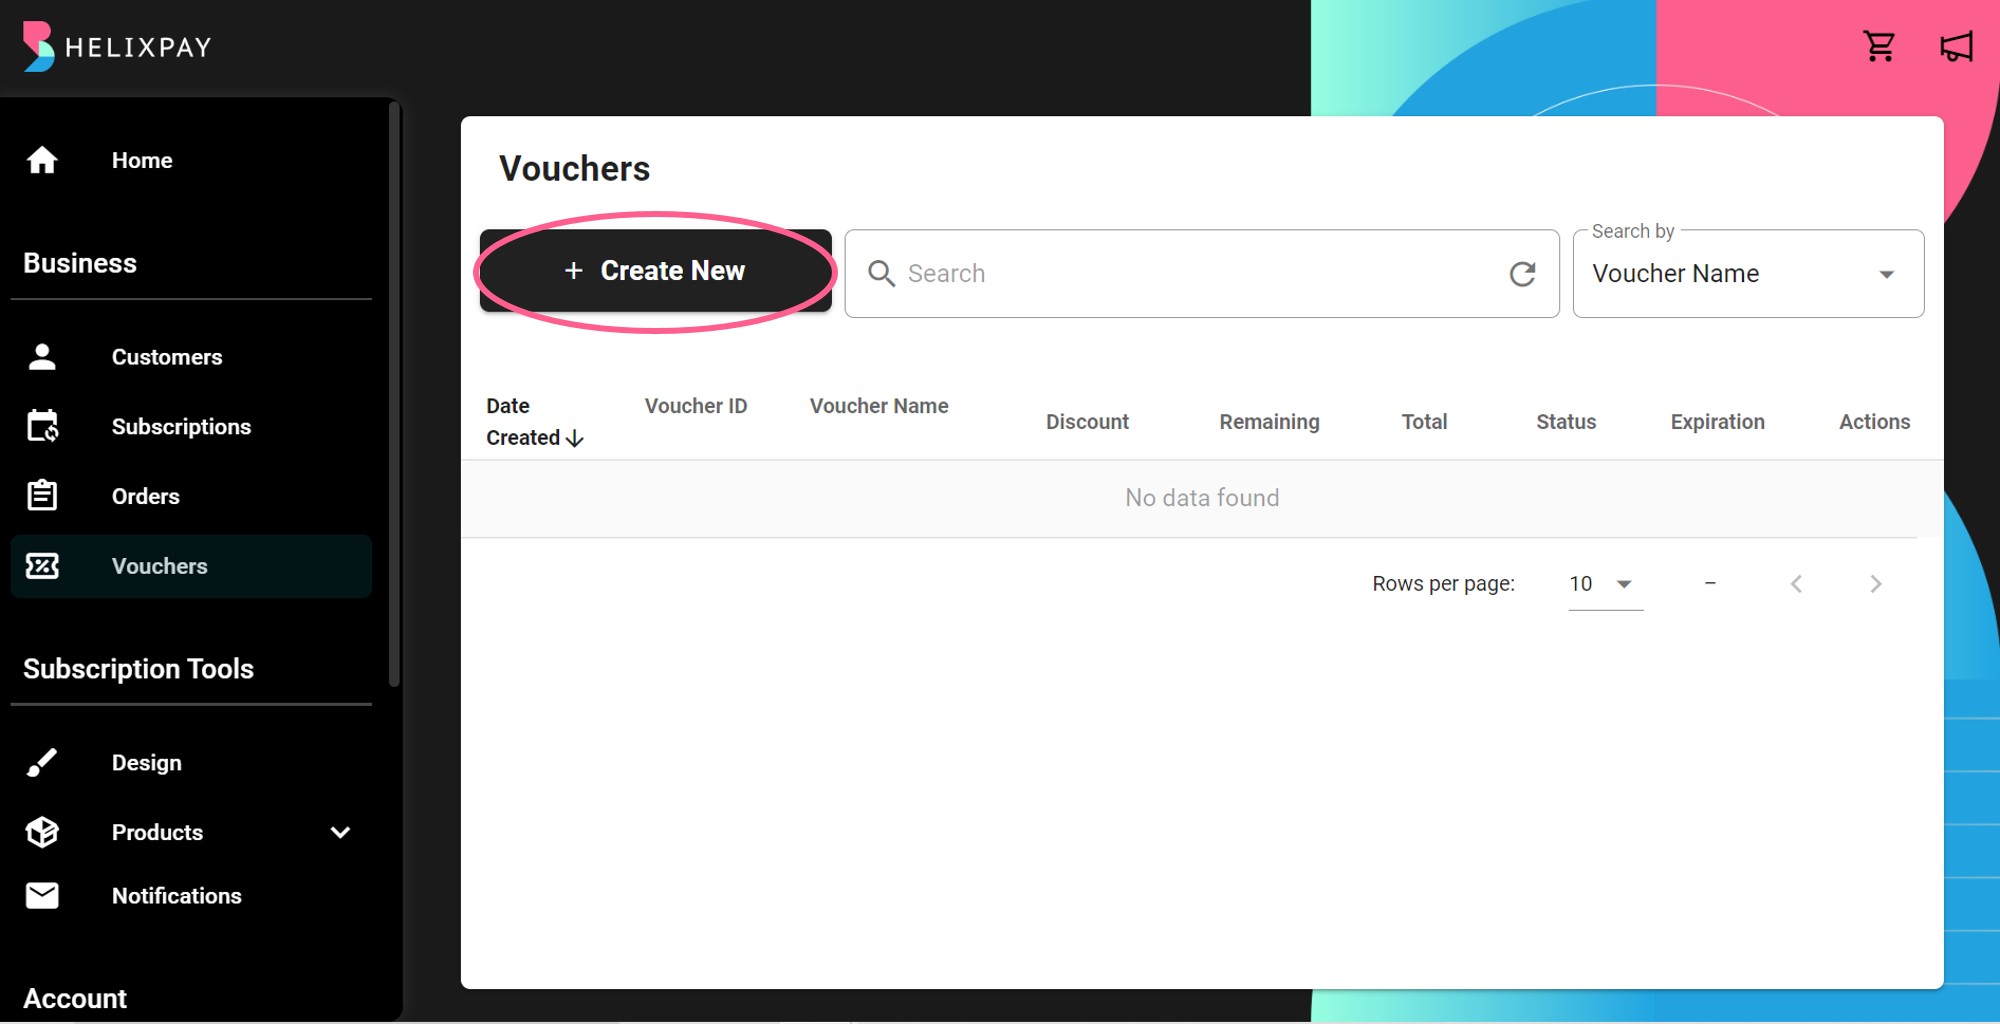This screenshot has height=1024, width=2000.
Task: Click the Subscription Tools section heading
Action: click(x=138, y=669)
